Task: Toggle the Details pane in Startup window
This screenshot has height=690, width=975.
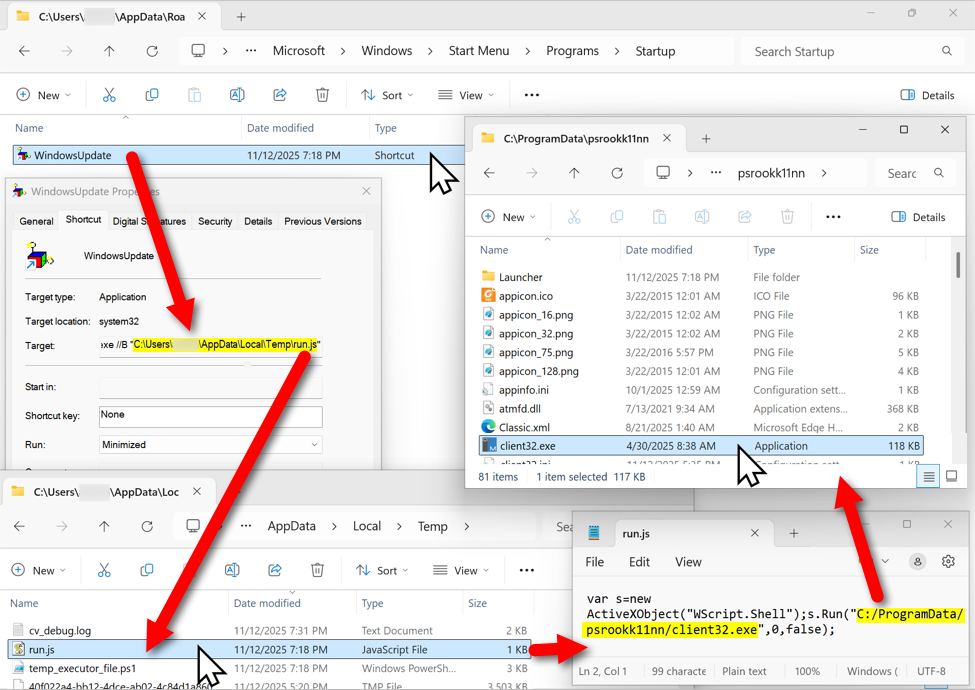Action: (x=927, y=95)
